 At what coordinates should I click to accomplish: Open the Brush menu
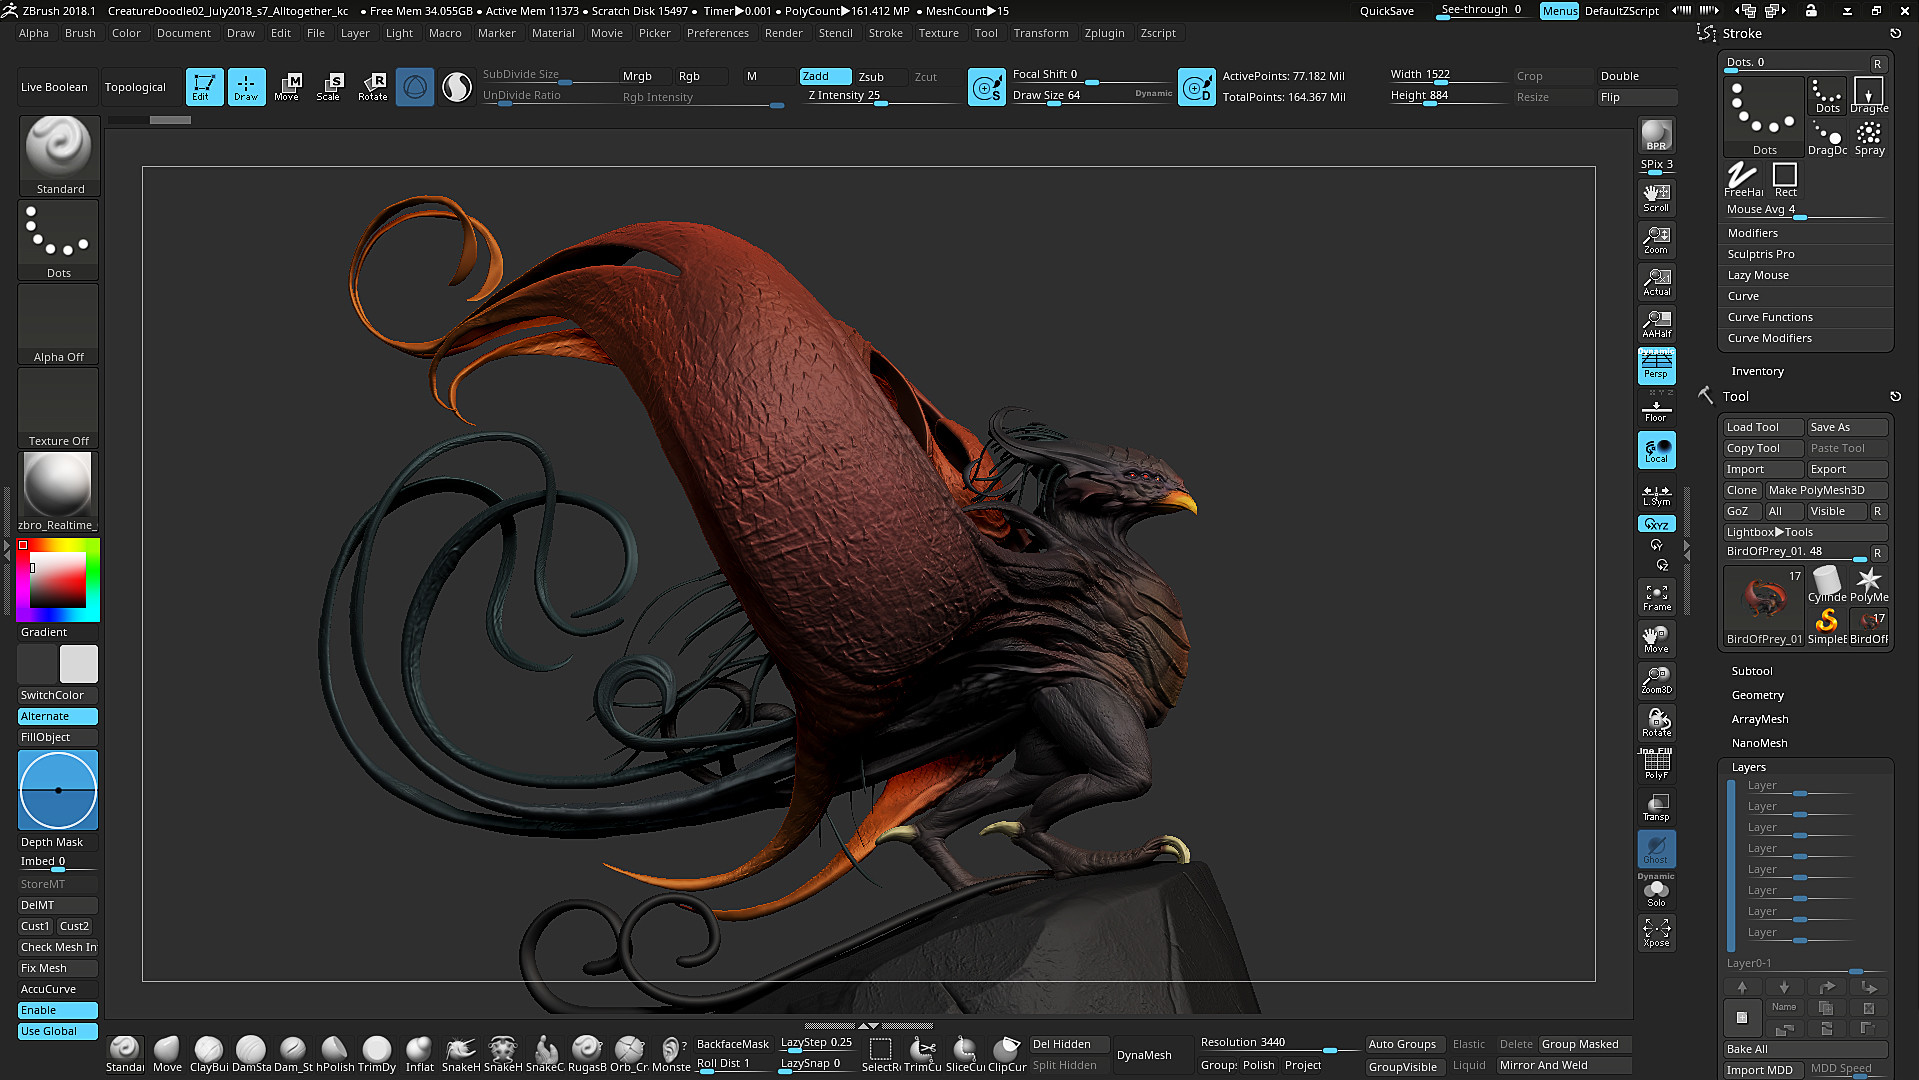[x=80, y=33]
